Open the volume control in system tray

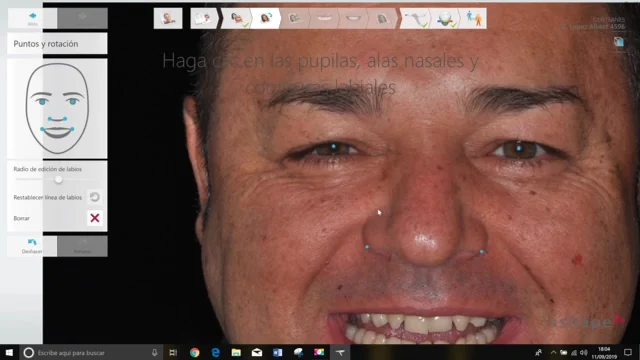[584, 353]
